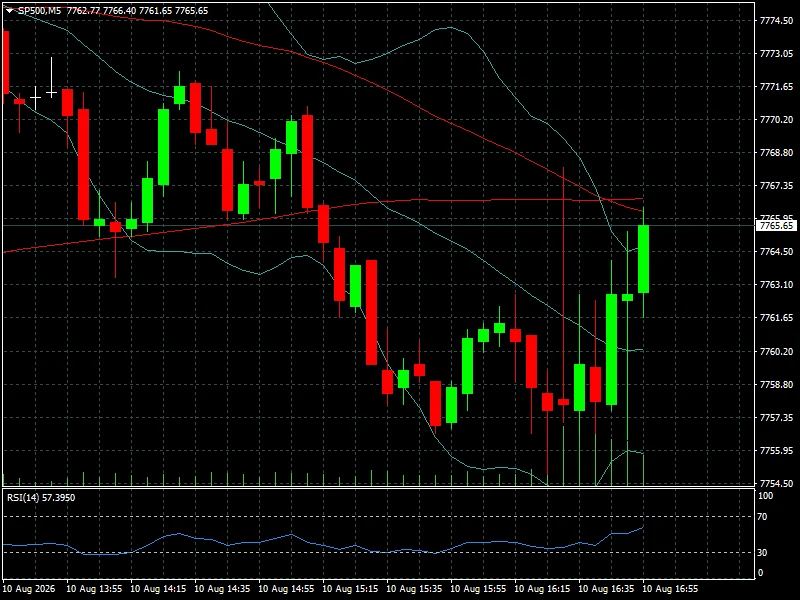Click the highlighted current price label 7765.65
Image resolution: width=800 pixels, height=600 pixels.
(x=776, y=226)
